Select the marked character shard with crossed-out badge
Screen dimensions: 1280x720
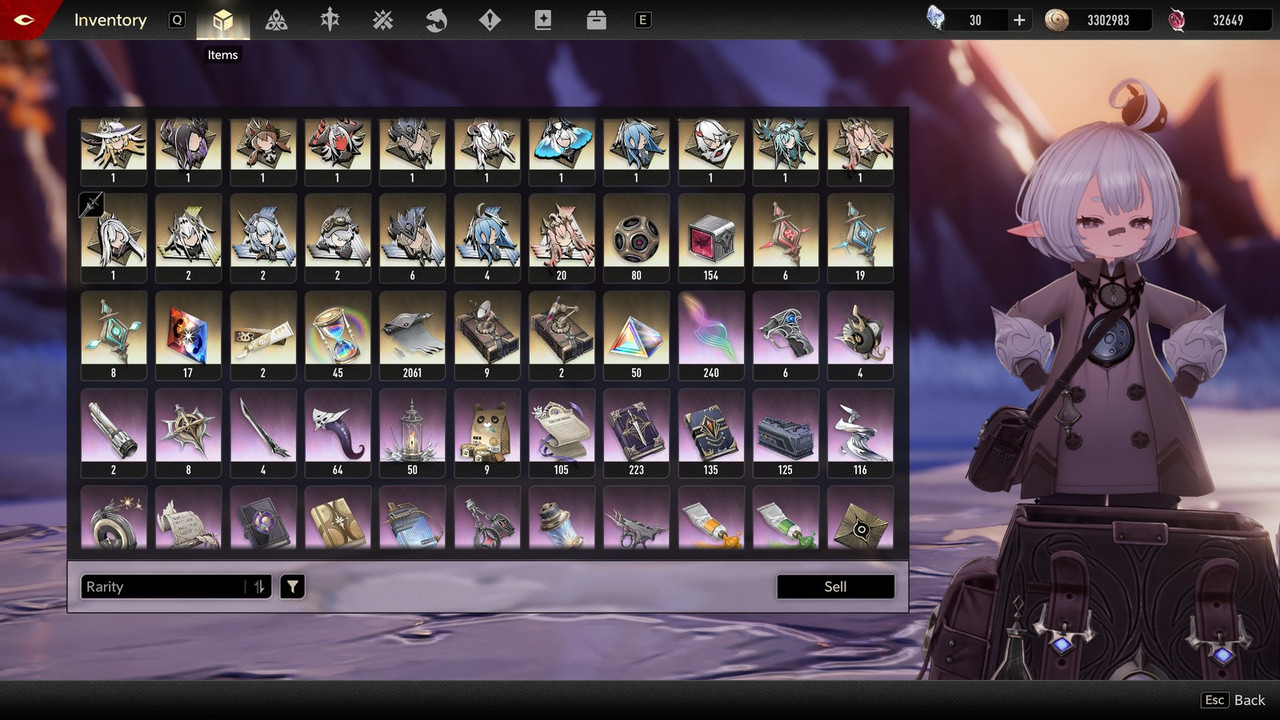(113, 237)
